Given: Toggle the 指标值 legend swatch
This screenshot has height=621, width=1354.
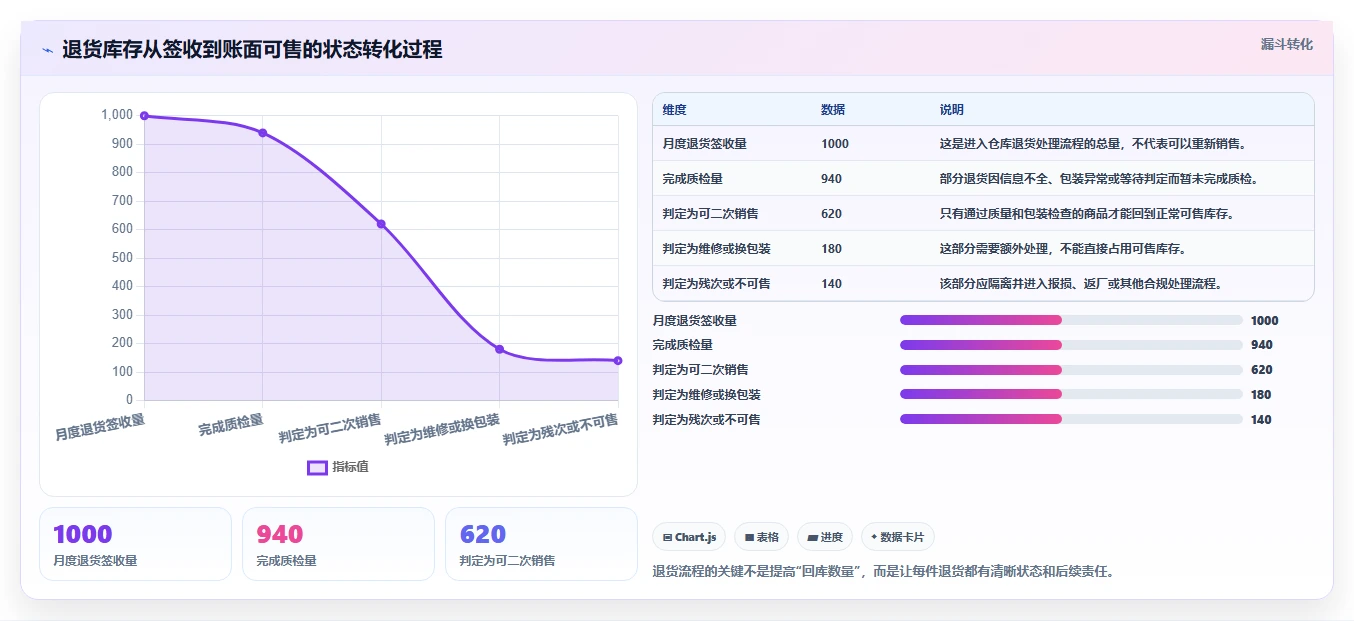Looking at the screenshot, I should click(317, 467).
